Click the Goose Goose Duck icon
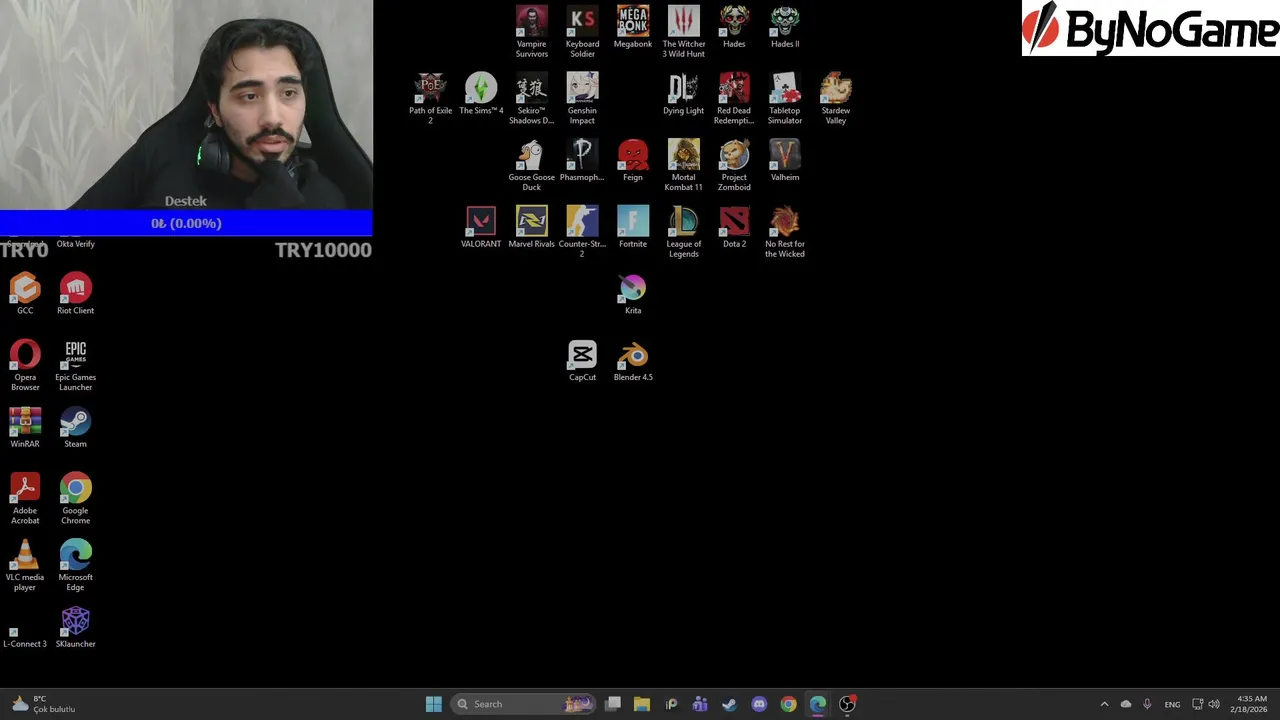The width and height of the screenshot is (1280, 720). click(532, 165)
